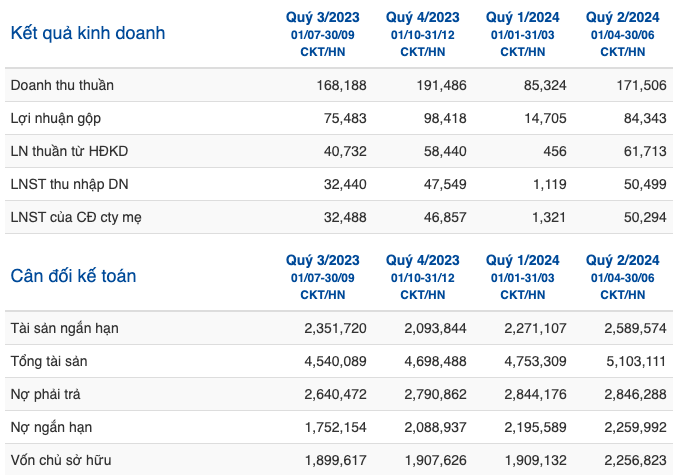
Task: Click the Tài sản ngắn hạn row
Action: tap(339, 328)
